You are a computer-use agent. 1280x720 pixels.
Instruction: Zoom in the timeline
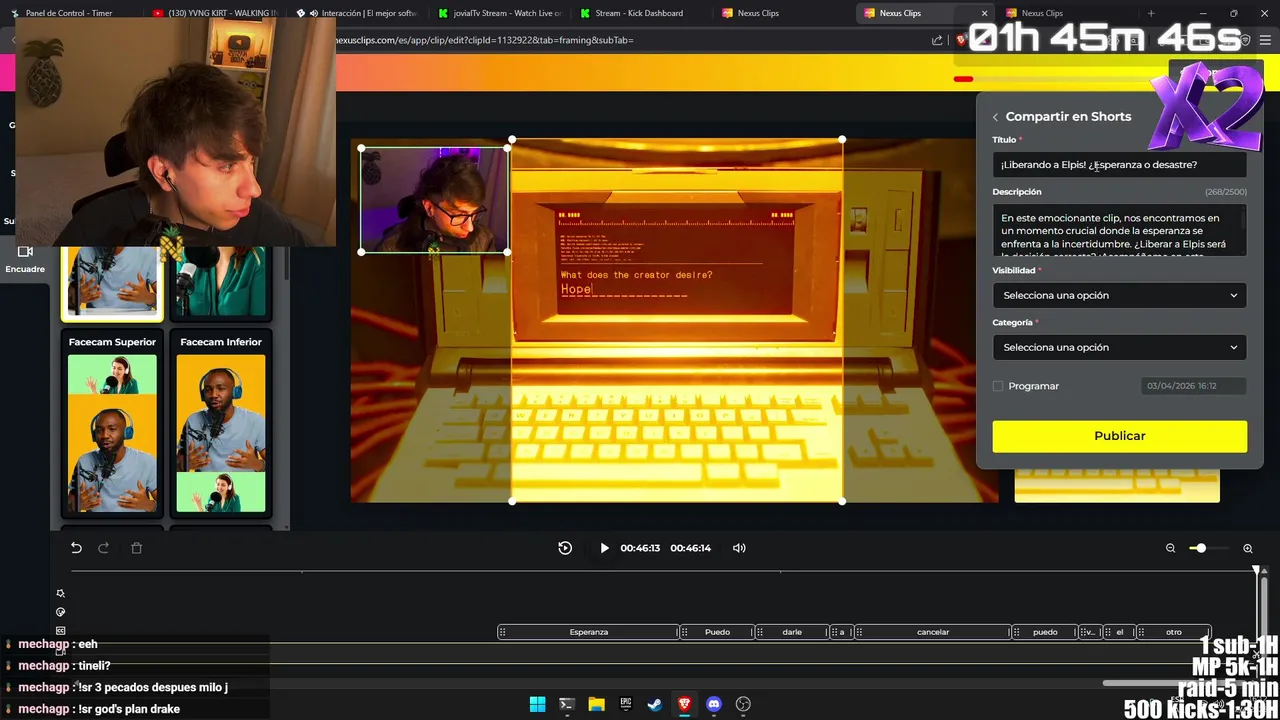(1248, 548)
